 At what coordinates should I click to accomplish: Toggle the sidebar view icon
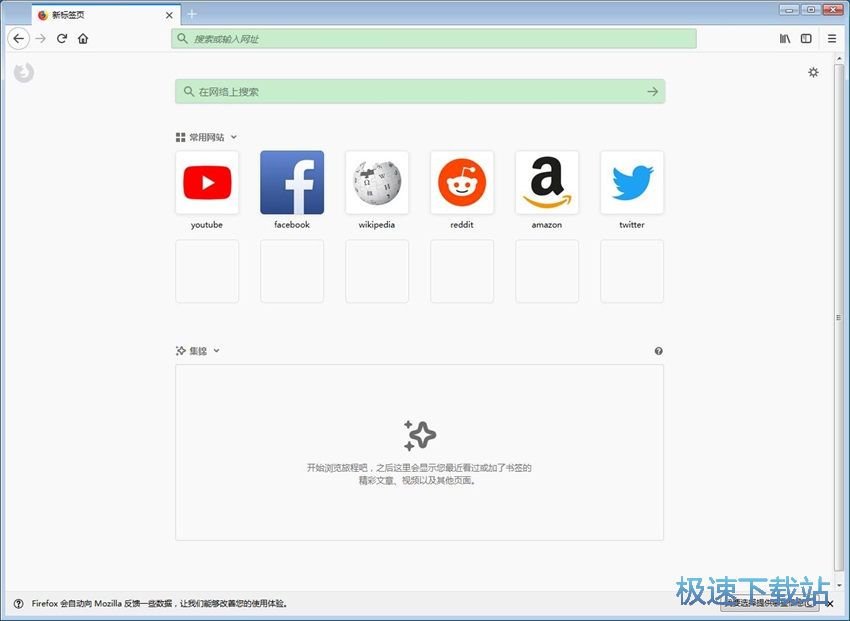(x=806, y=38)
